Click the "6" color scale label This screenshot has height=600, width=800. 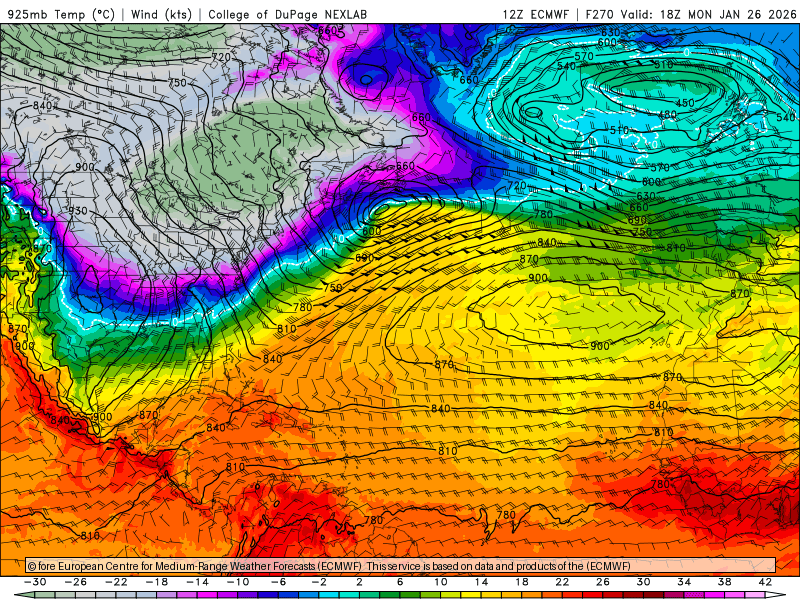point(400,582)
